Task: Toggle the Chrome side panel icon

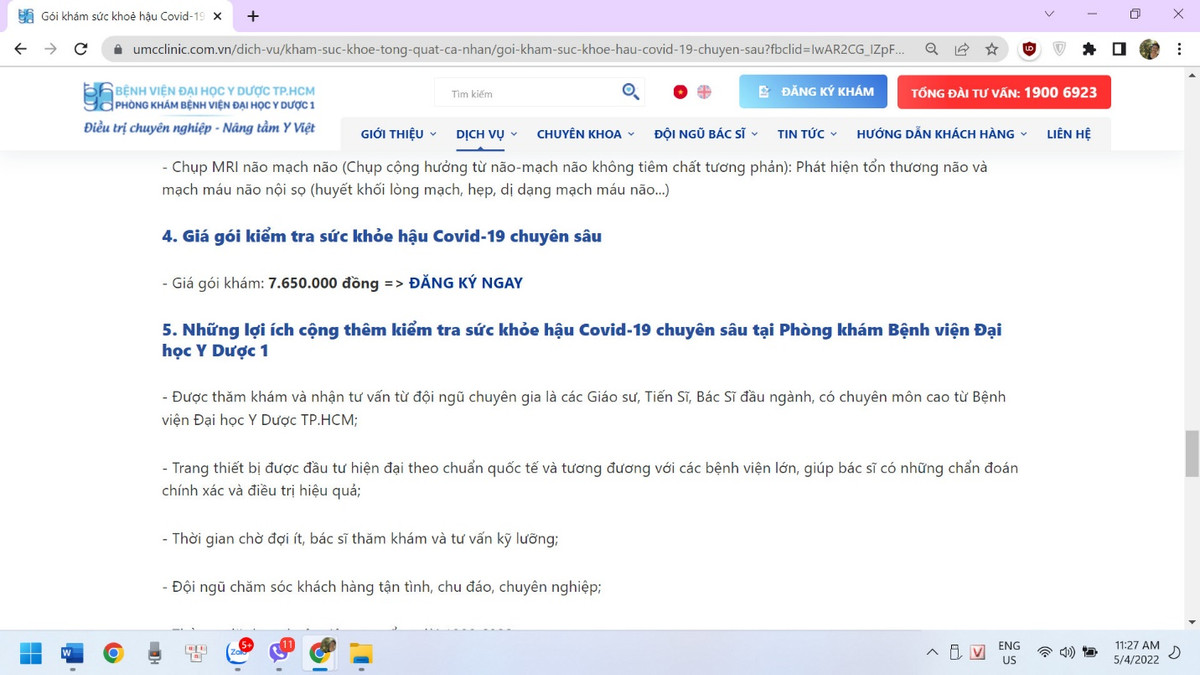Action: [x=1119, y=48]
